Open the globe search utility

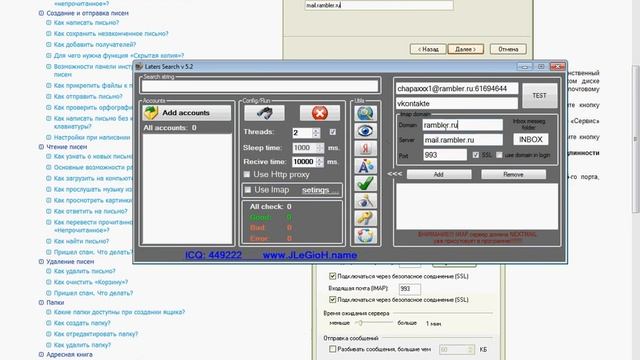coord(365,113)
